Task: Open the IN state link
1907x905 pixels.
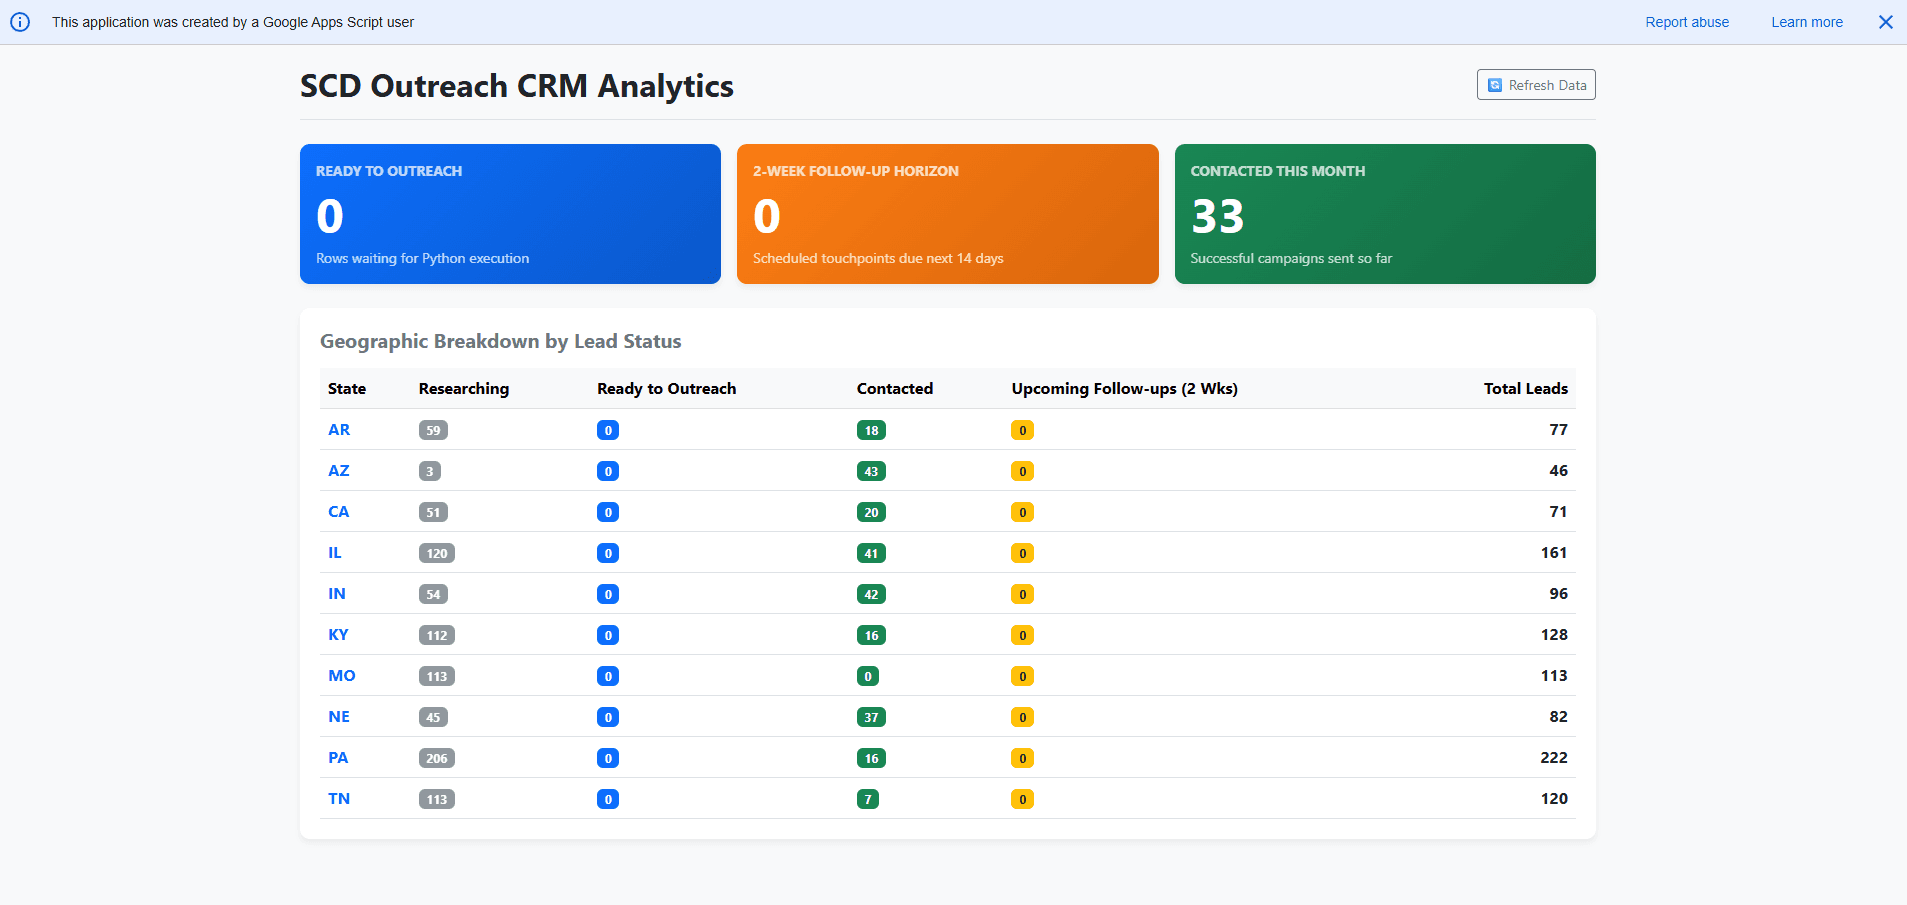Action: point(337,594)
